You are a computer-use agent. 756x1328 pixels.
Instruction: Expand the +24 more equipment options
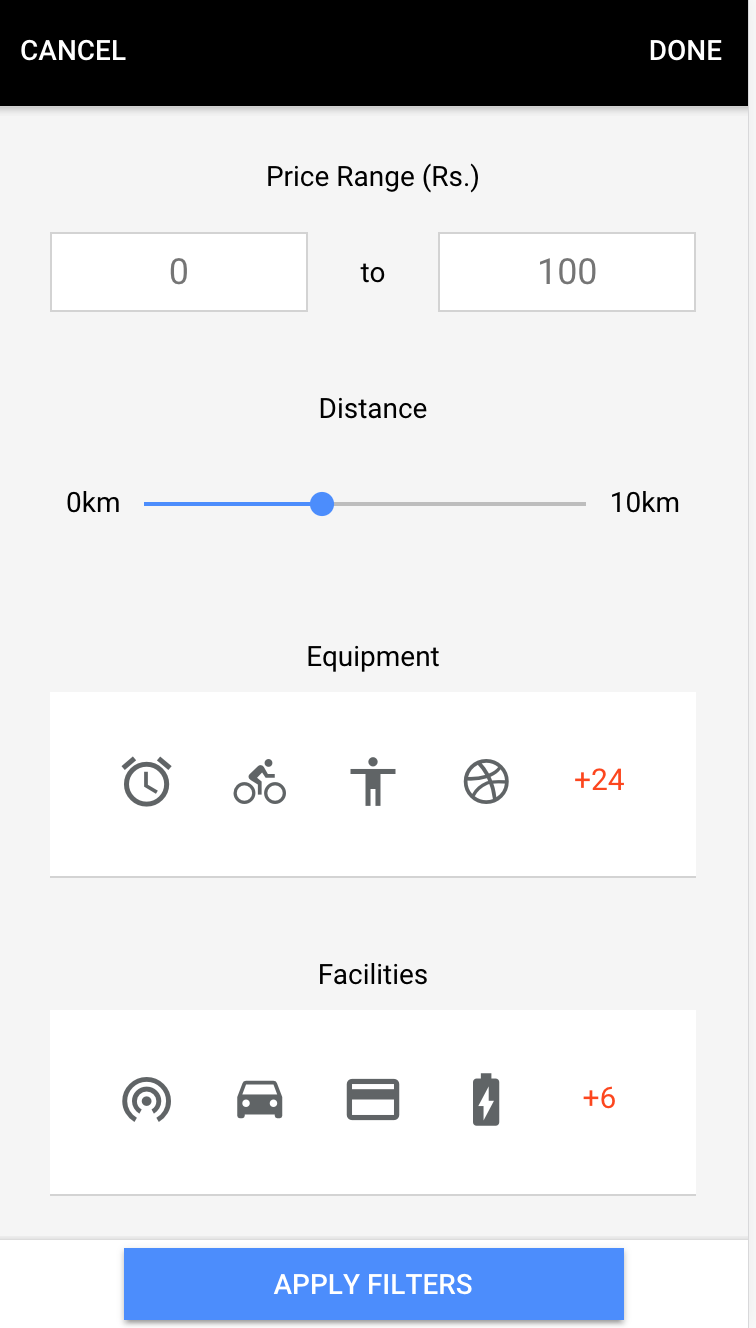click(x=599, y=780)
